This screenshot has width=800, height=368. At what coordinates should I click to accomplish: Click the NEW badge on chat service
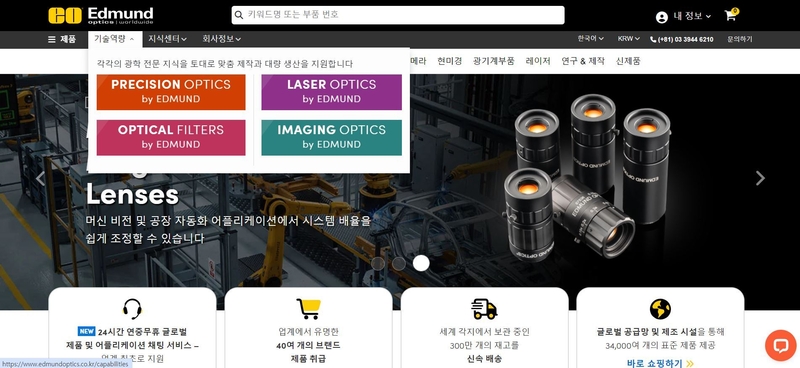pyautogui.click(x=86, y=331)
